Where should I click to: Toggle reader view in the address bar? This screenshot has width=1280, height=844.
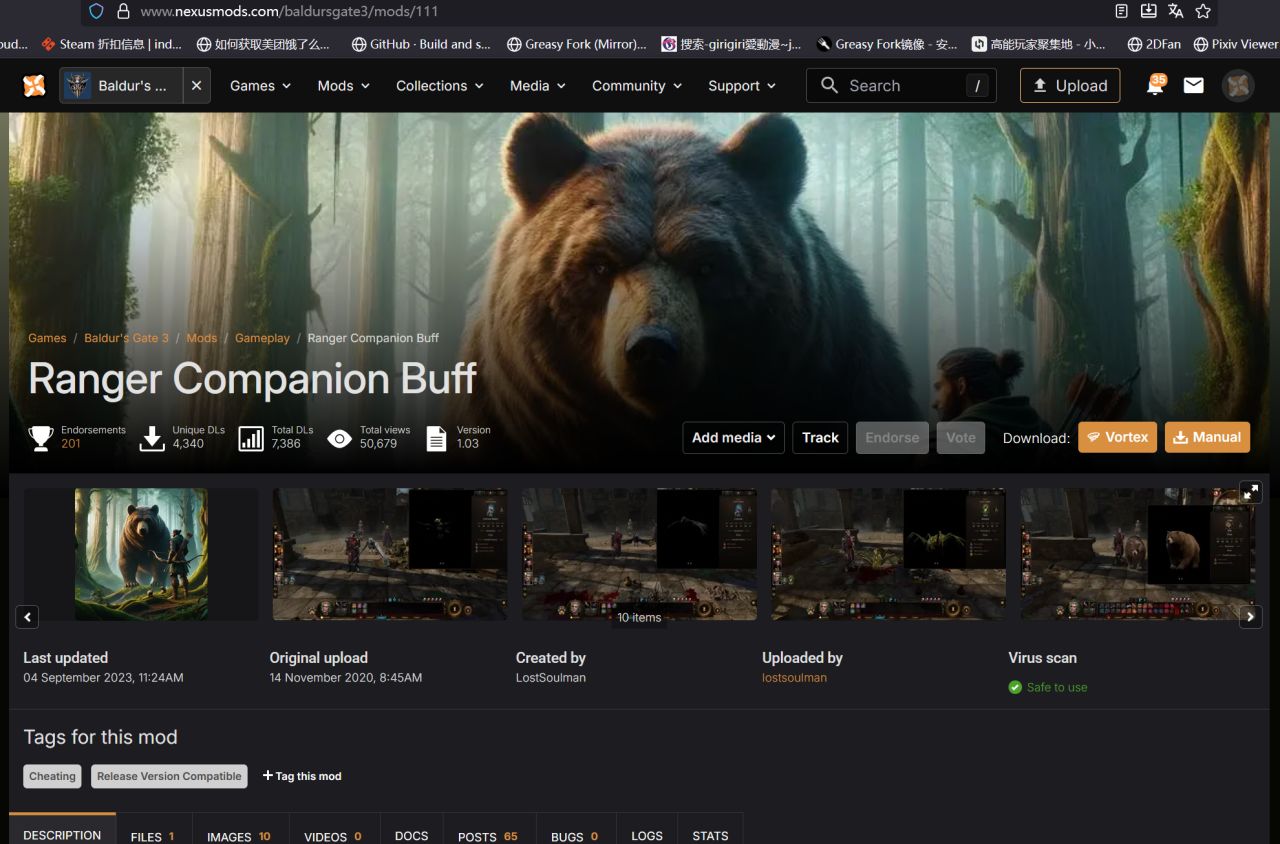1122,11
